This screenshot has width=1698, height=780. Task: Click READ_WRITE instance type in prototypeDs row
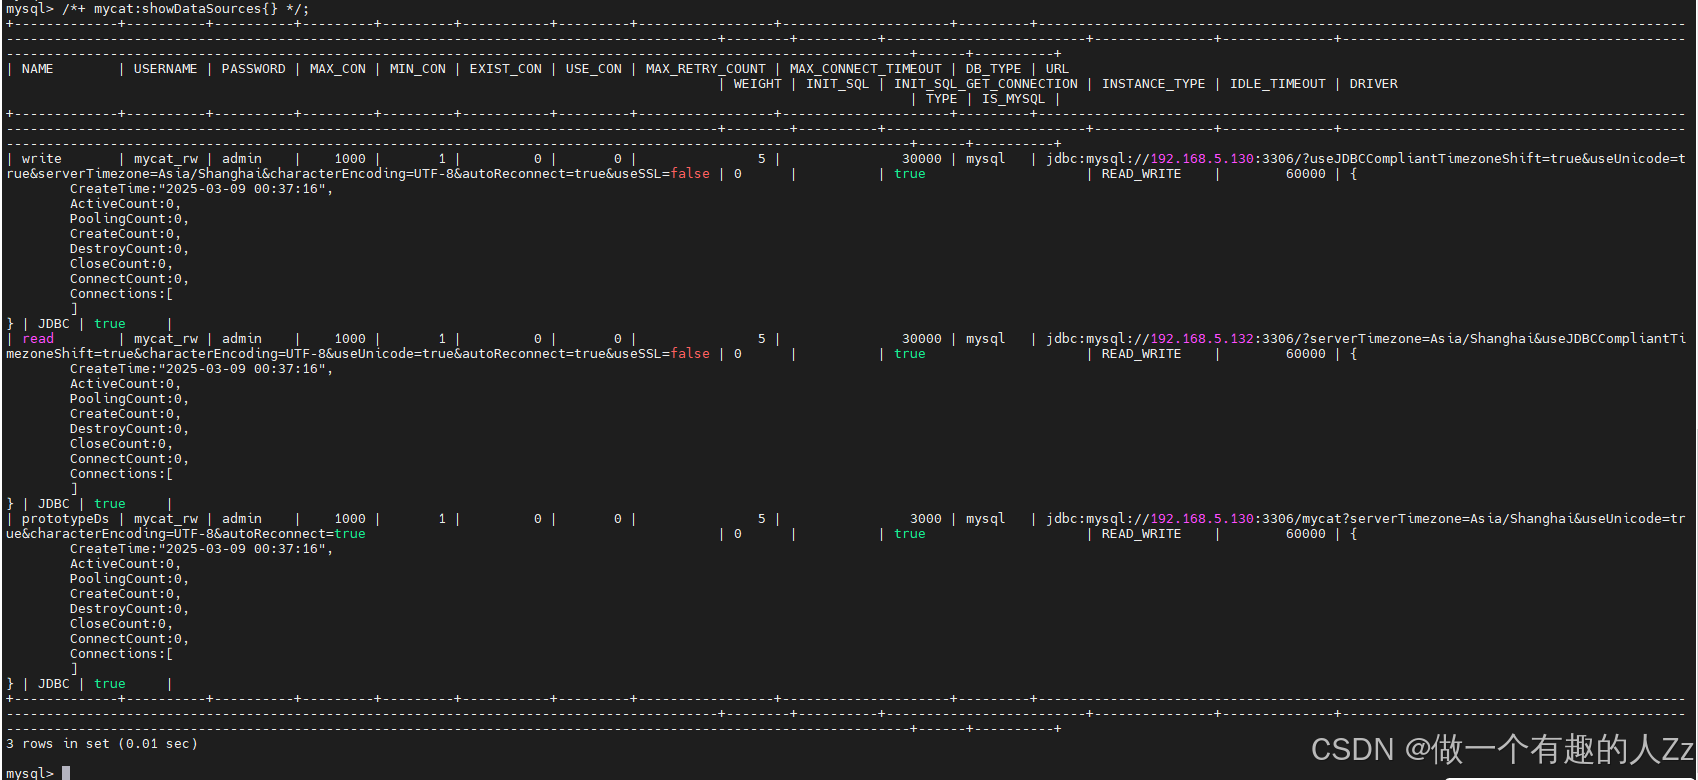point(1141,534)
